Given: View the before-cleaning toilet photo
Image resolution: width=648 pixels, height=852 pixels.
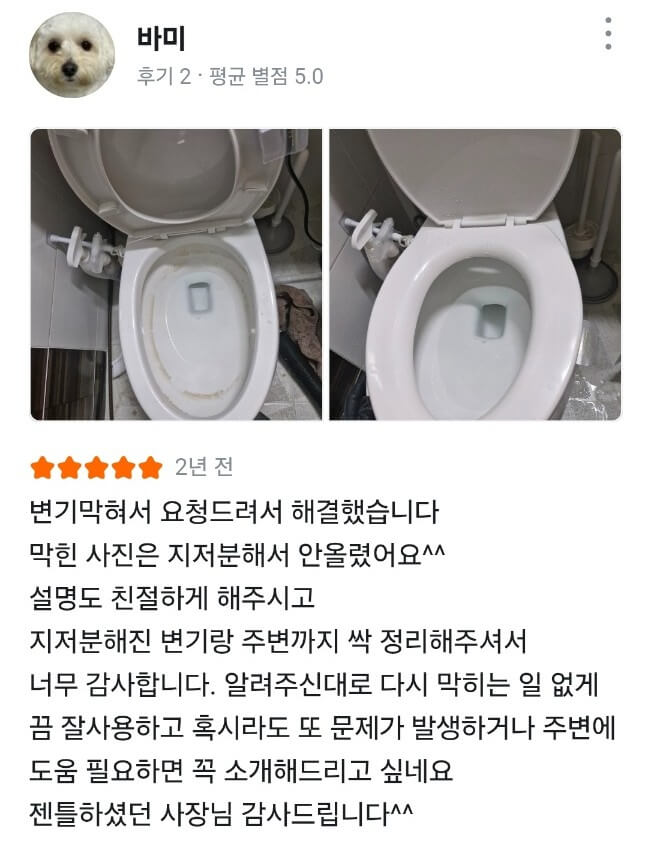Looking at the screenshot, I should (x=176, y=274).
